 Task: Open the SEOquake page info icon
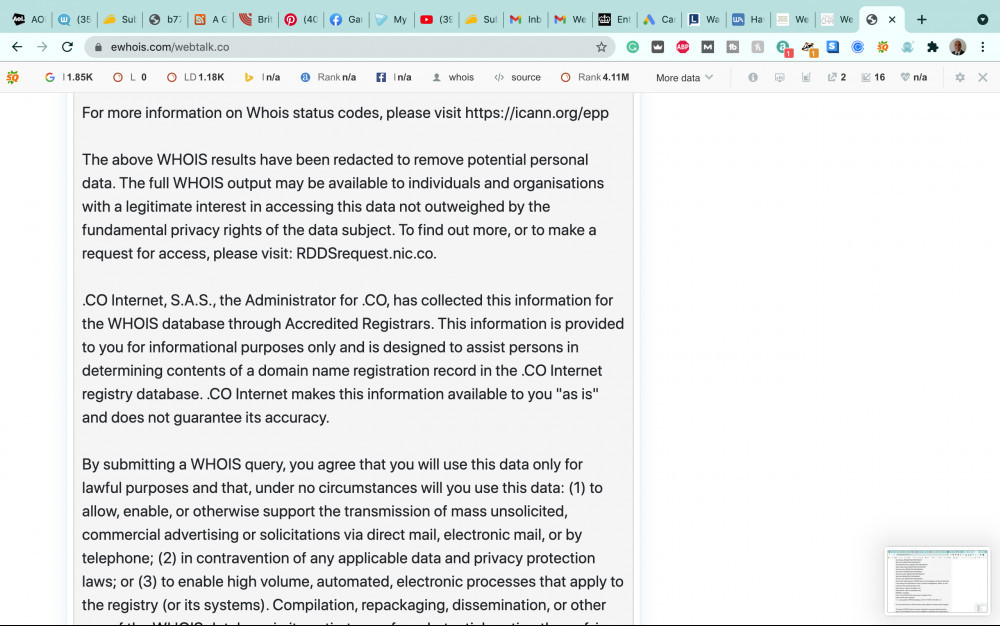click(753, 77)
